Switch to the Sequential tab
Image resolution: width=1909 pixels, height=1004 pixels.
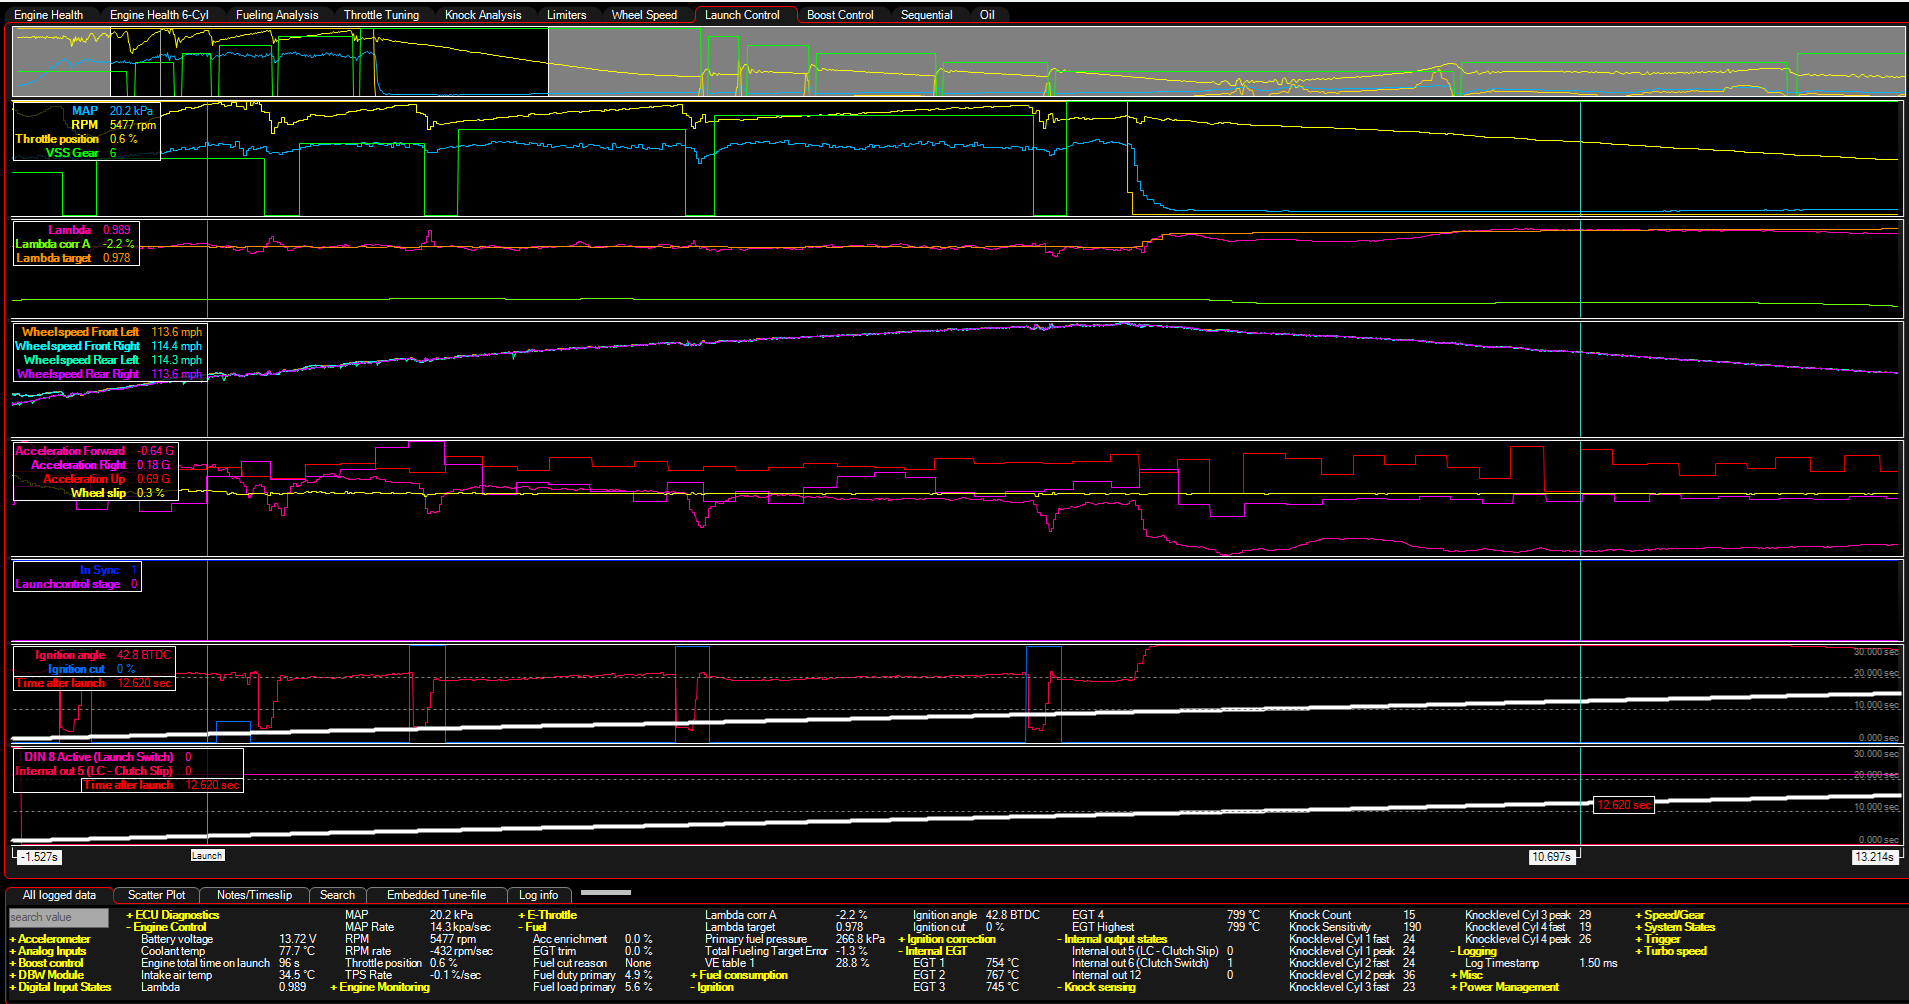926,15
